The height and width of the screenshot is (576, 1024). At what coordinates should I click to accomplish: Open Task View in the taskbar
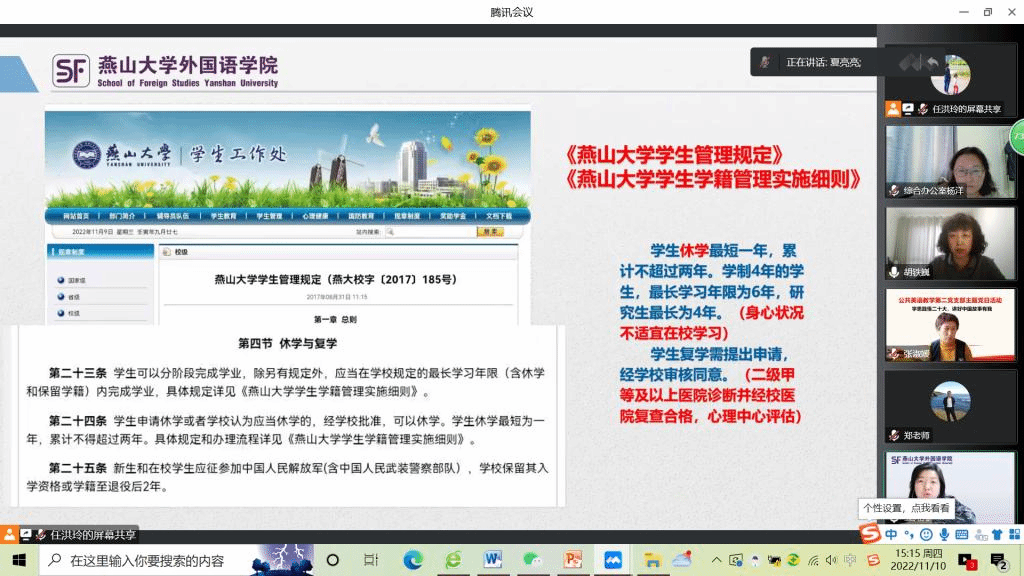(x=371, y=560)
